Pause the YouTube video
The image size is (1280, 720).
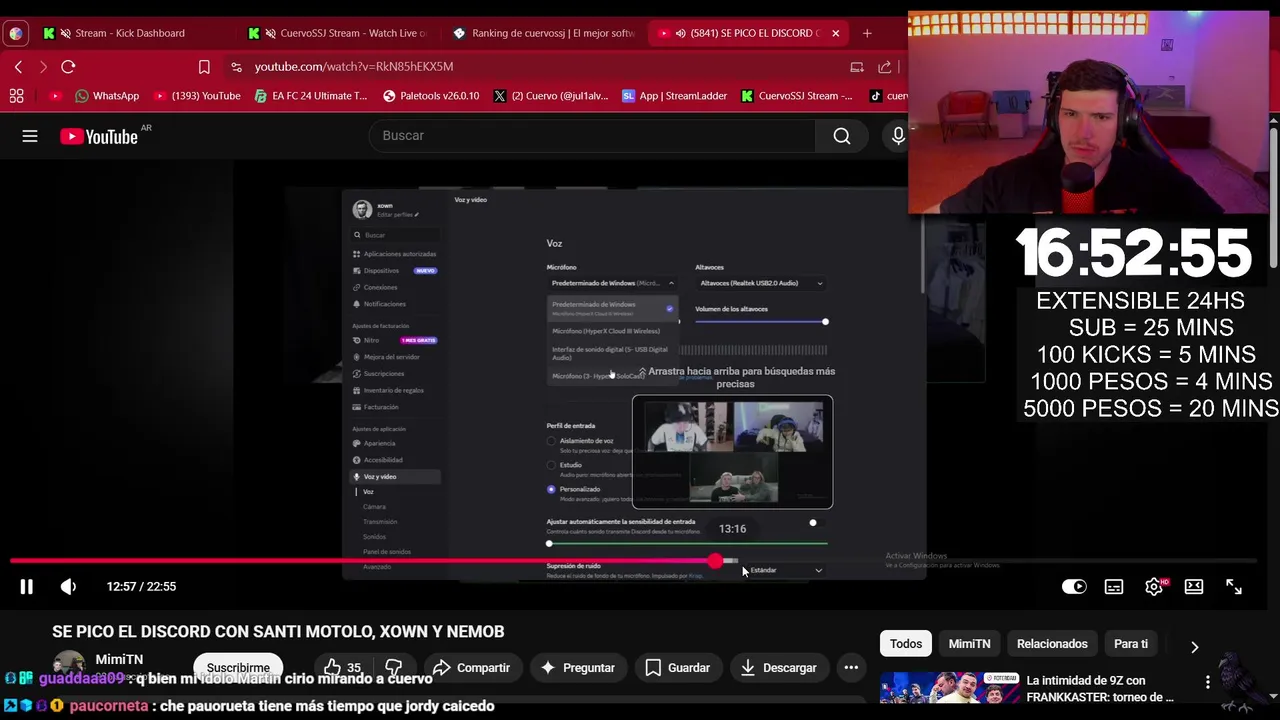coord(27,587)
